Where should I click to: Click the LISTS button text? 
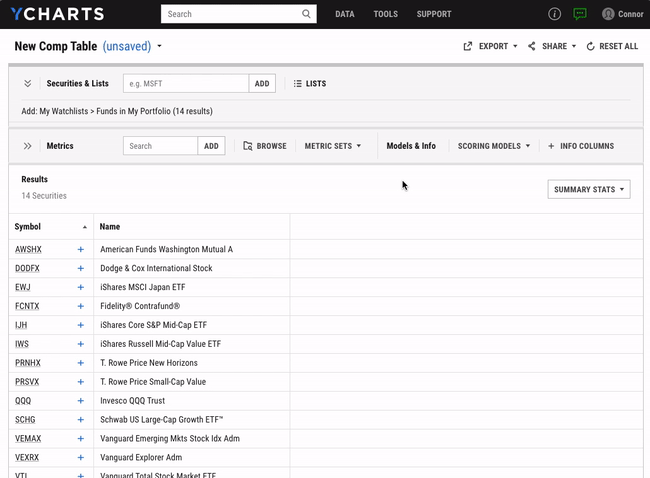click(x=316, y=84)
